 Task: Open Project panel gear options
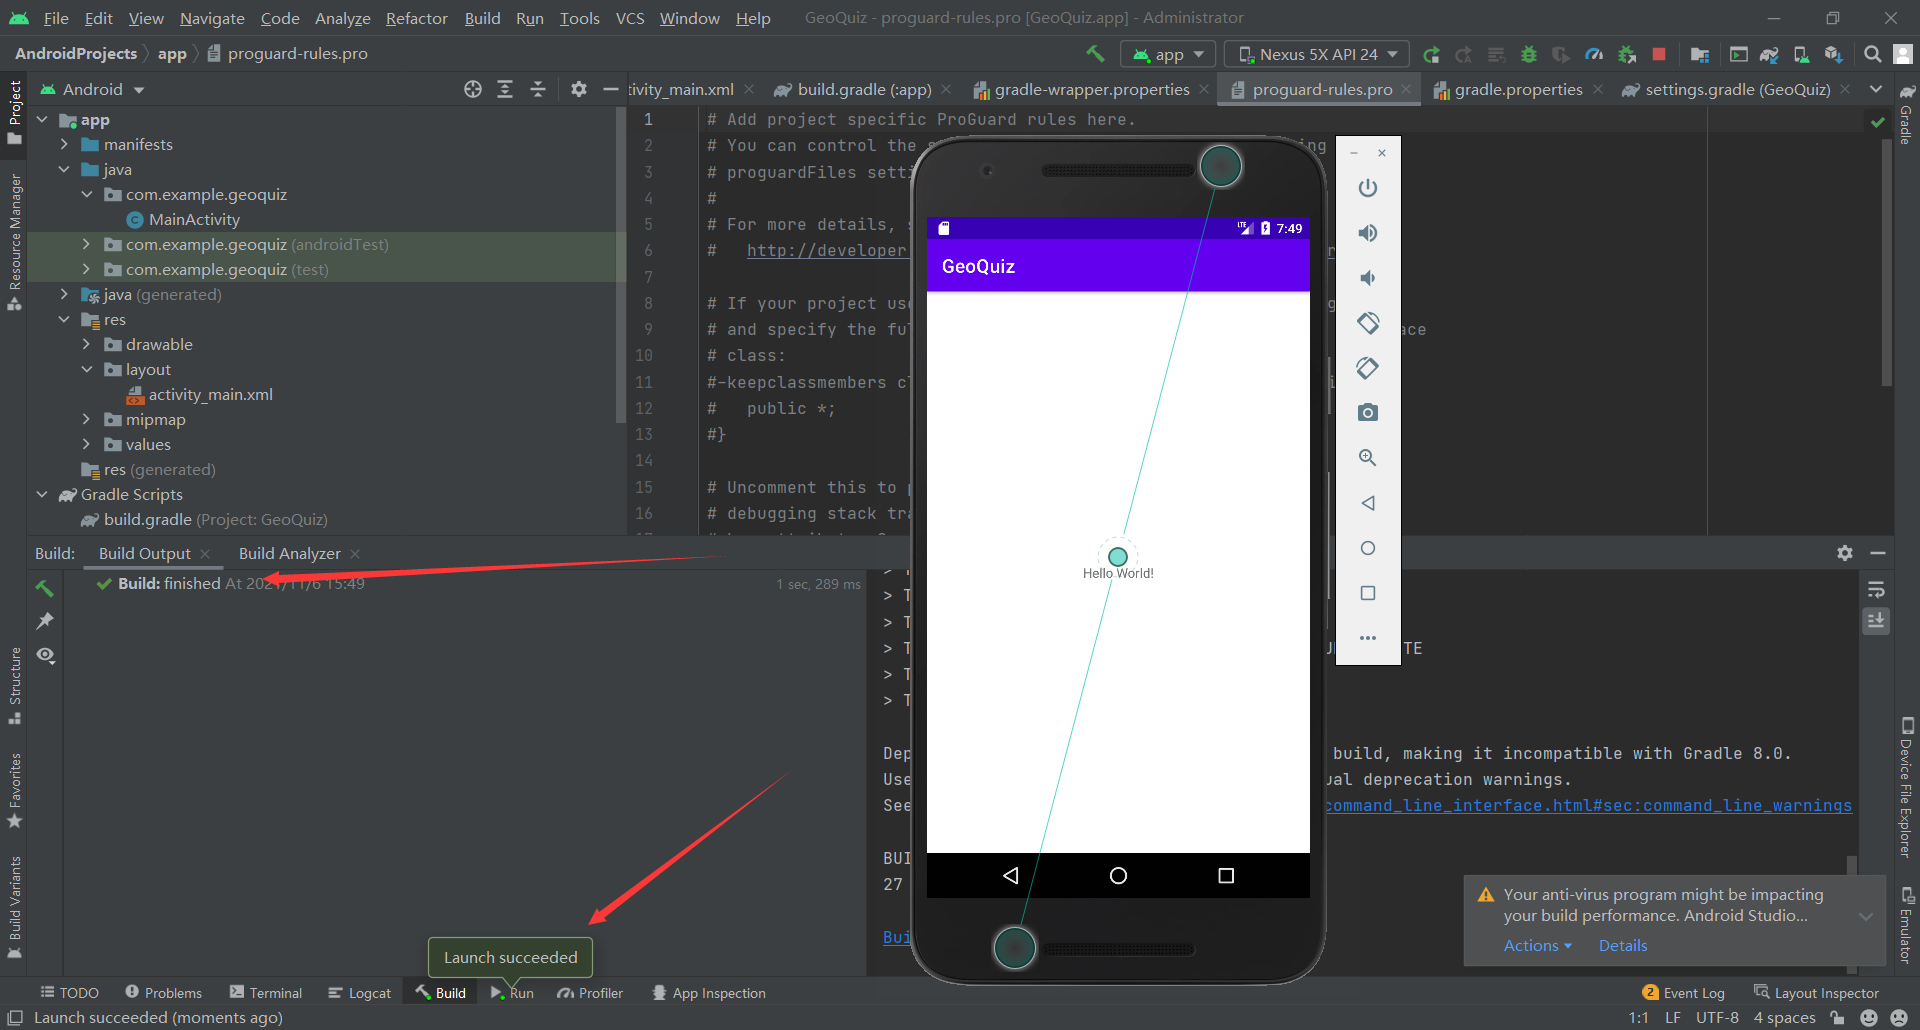tap(578, 89)
